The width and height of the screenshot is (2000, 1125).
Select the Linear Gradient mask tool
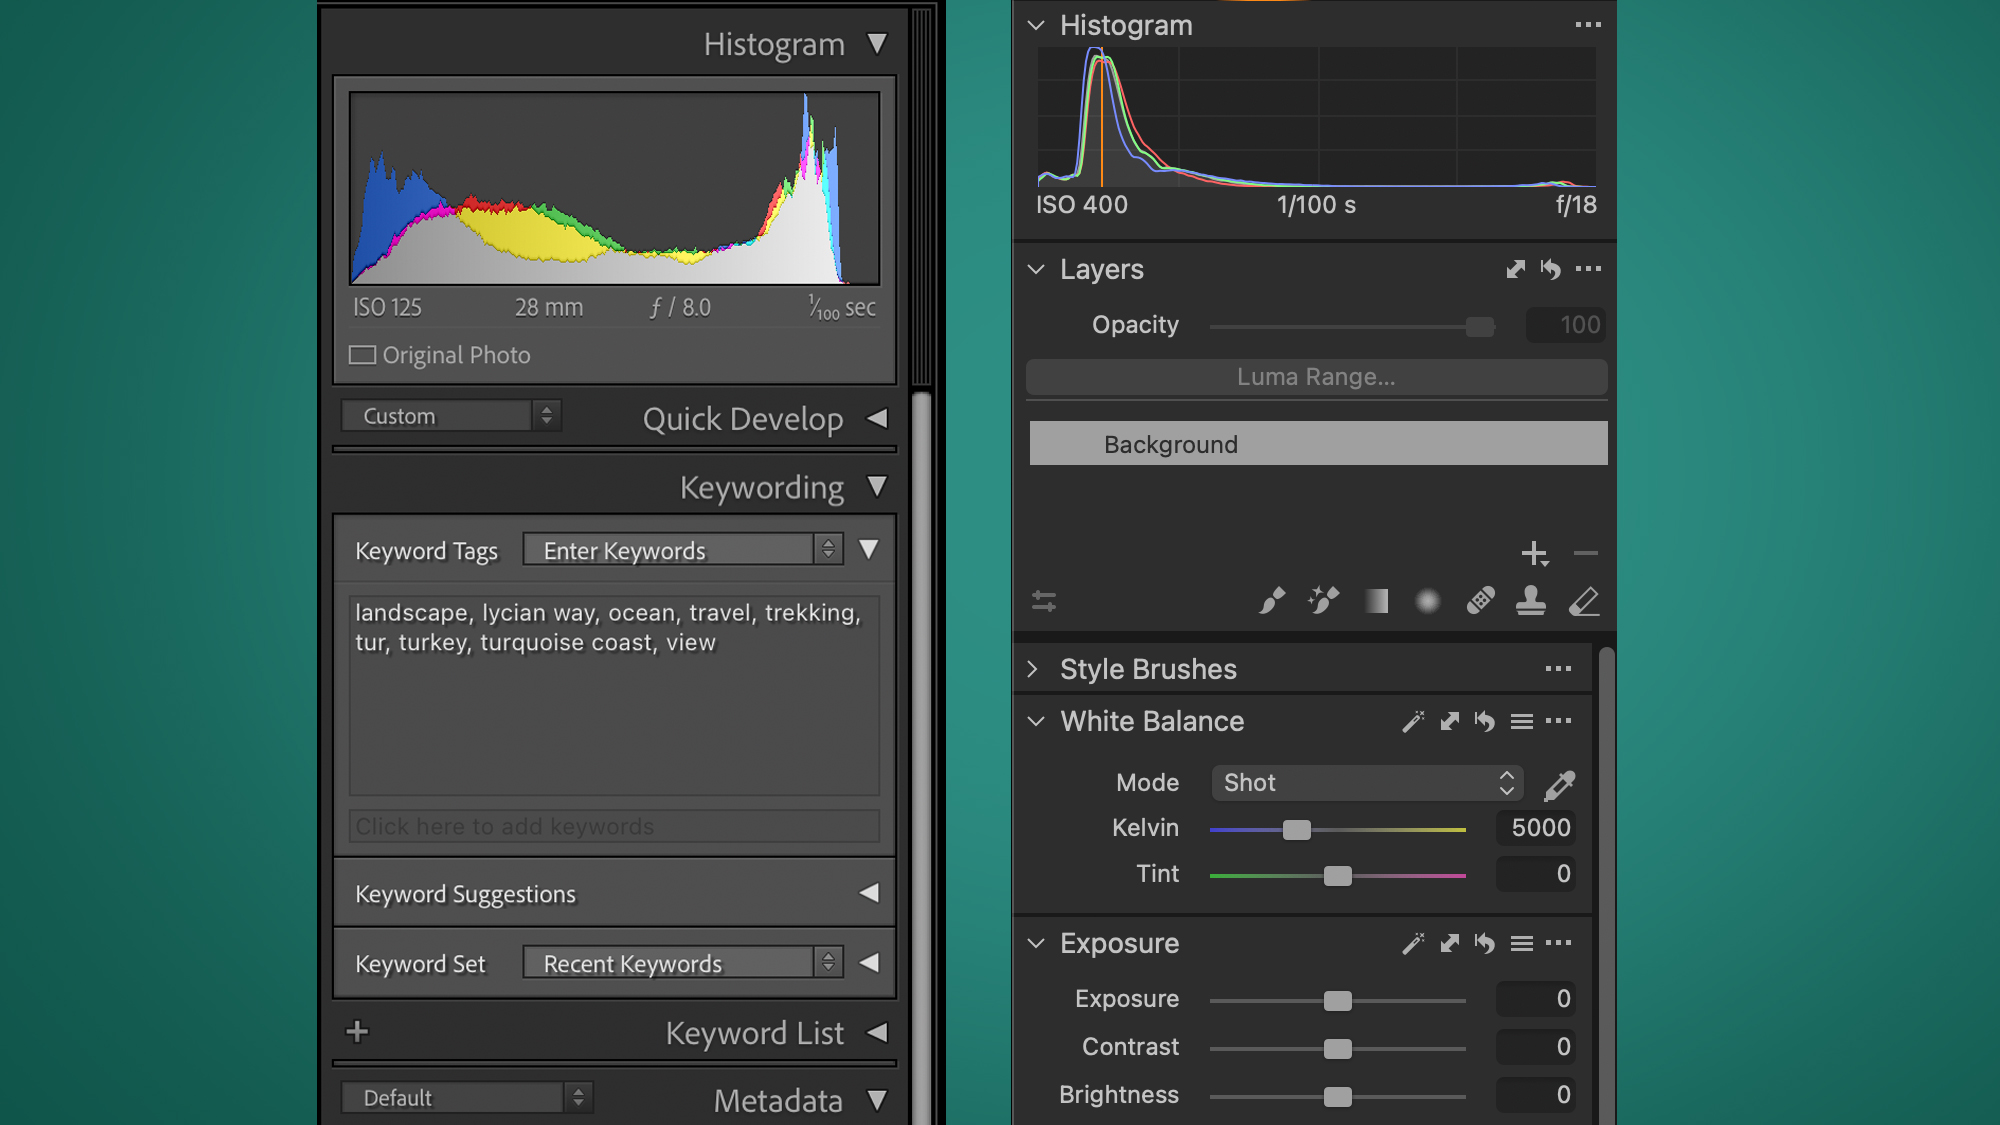click(x=1376, y=601)
